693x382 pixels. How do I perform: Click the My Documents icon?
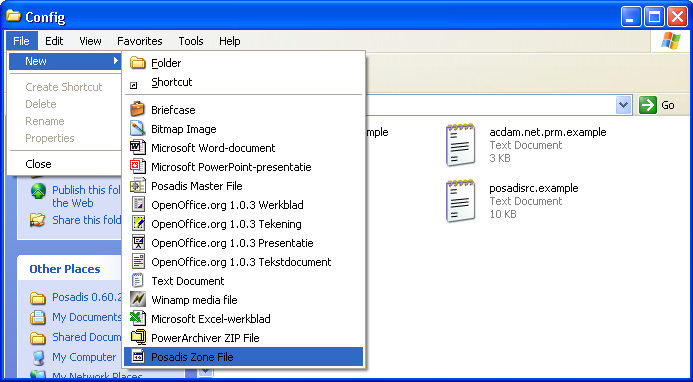[38, 317]
